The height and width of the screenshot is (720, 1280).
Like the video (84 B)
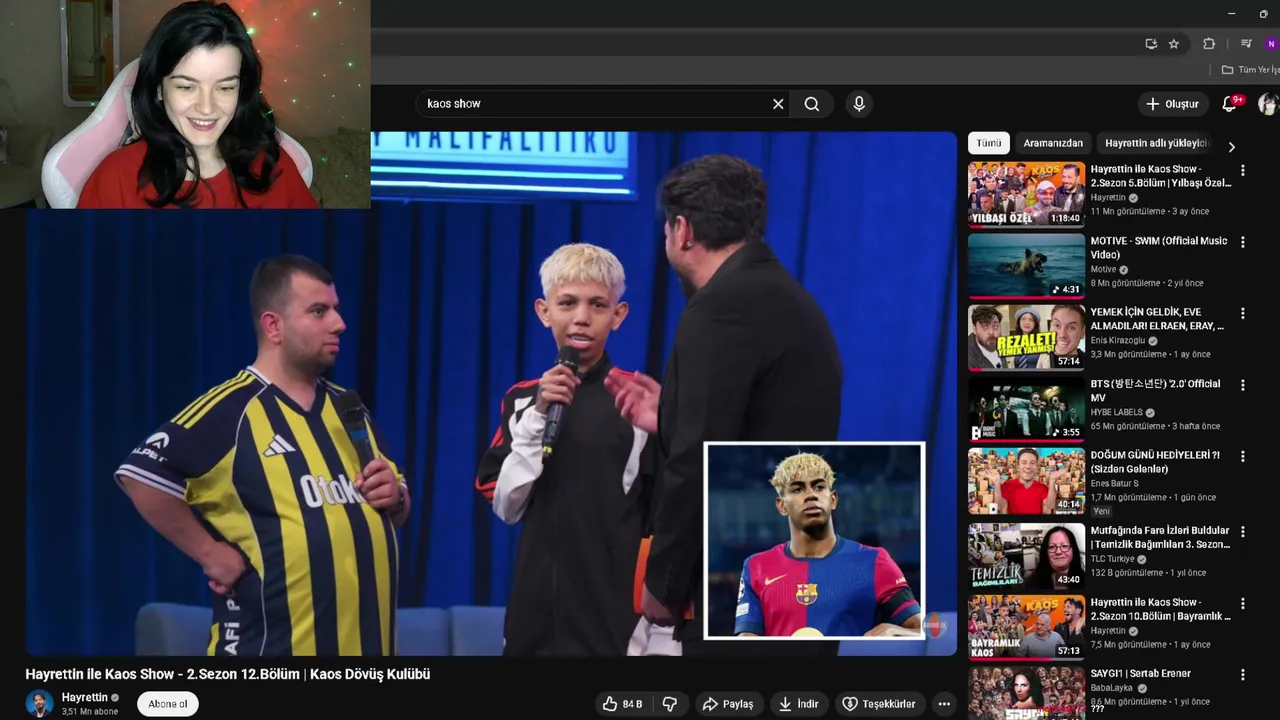pyautogui.click(x=622, y=704)
